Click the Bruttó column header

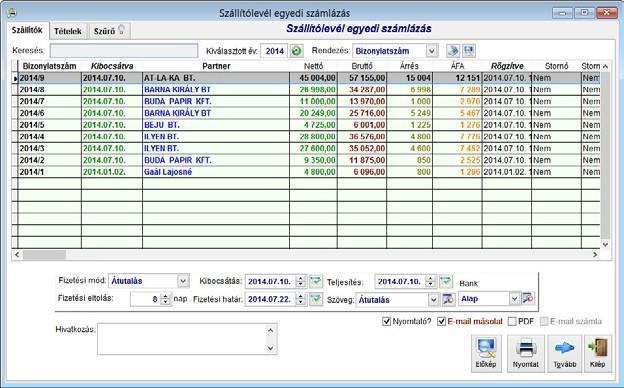[362, 66]
